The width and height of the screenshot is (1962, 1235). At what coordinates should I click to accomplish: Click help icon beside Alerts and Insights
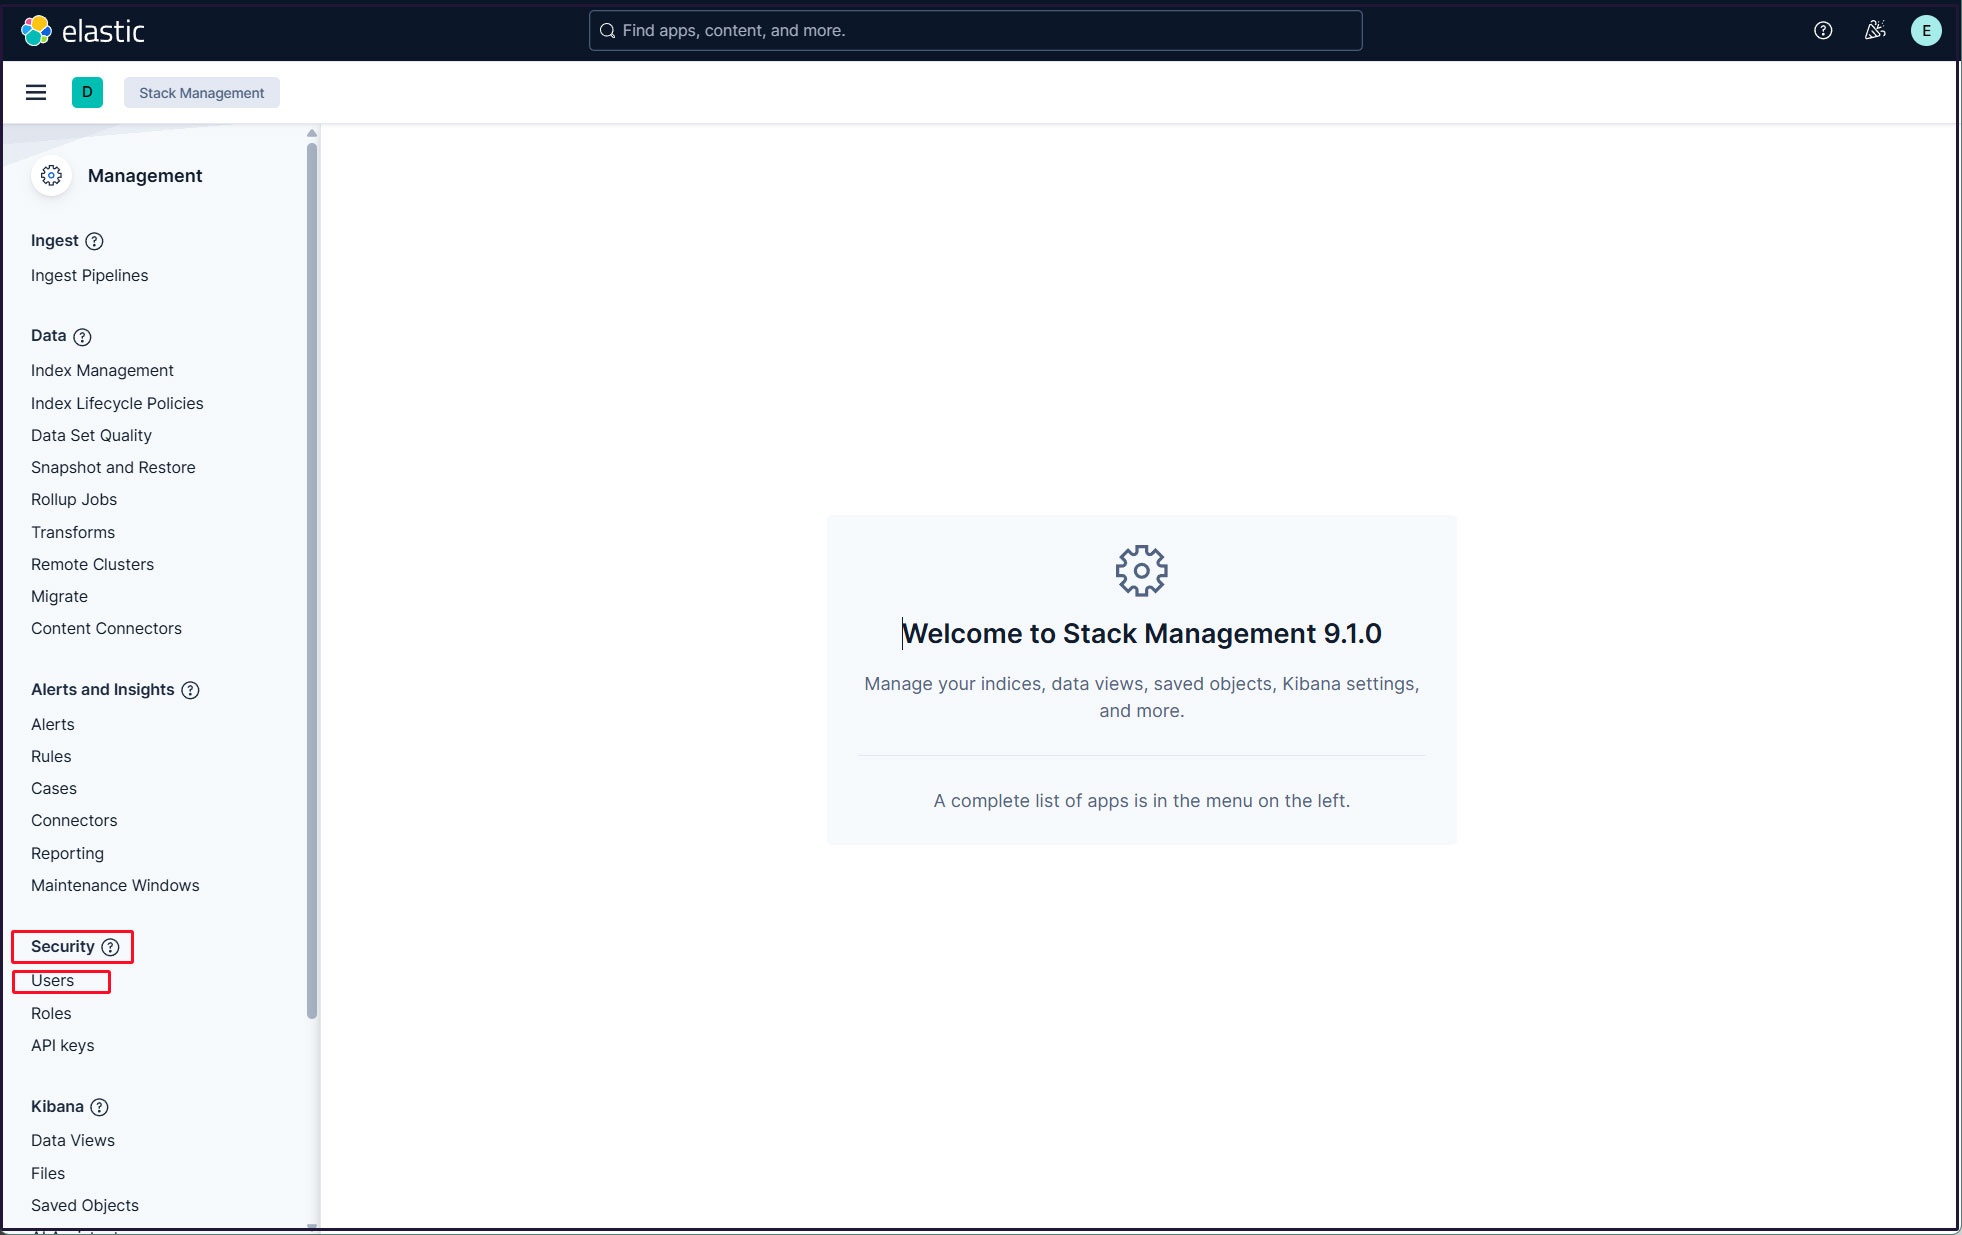pos(190,690)
